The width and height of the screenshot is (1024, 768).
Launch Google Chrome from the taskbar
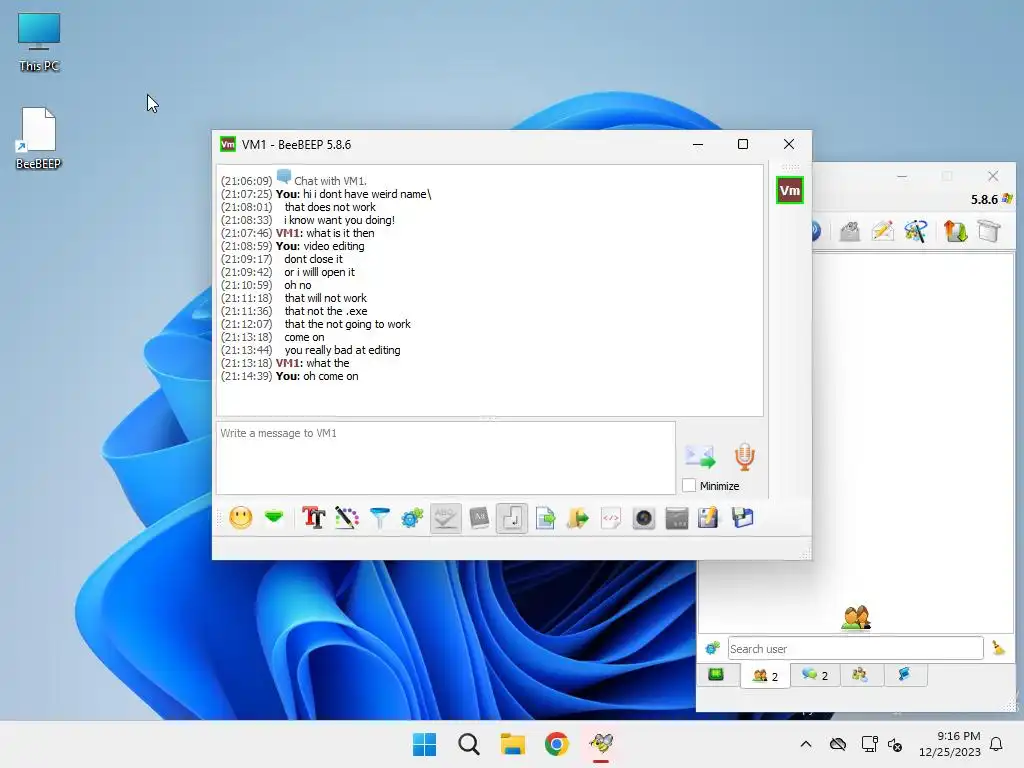[x=557, y=744]
